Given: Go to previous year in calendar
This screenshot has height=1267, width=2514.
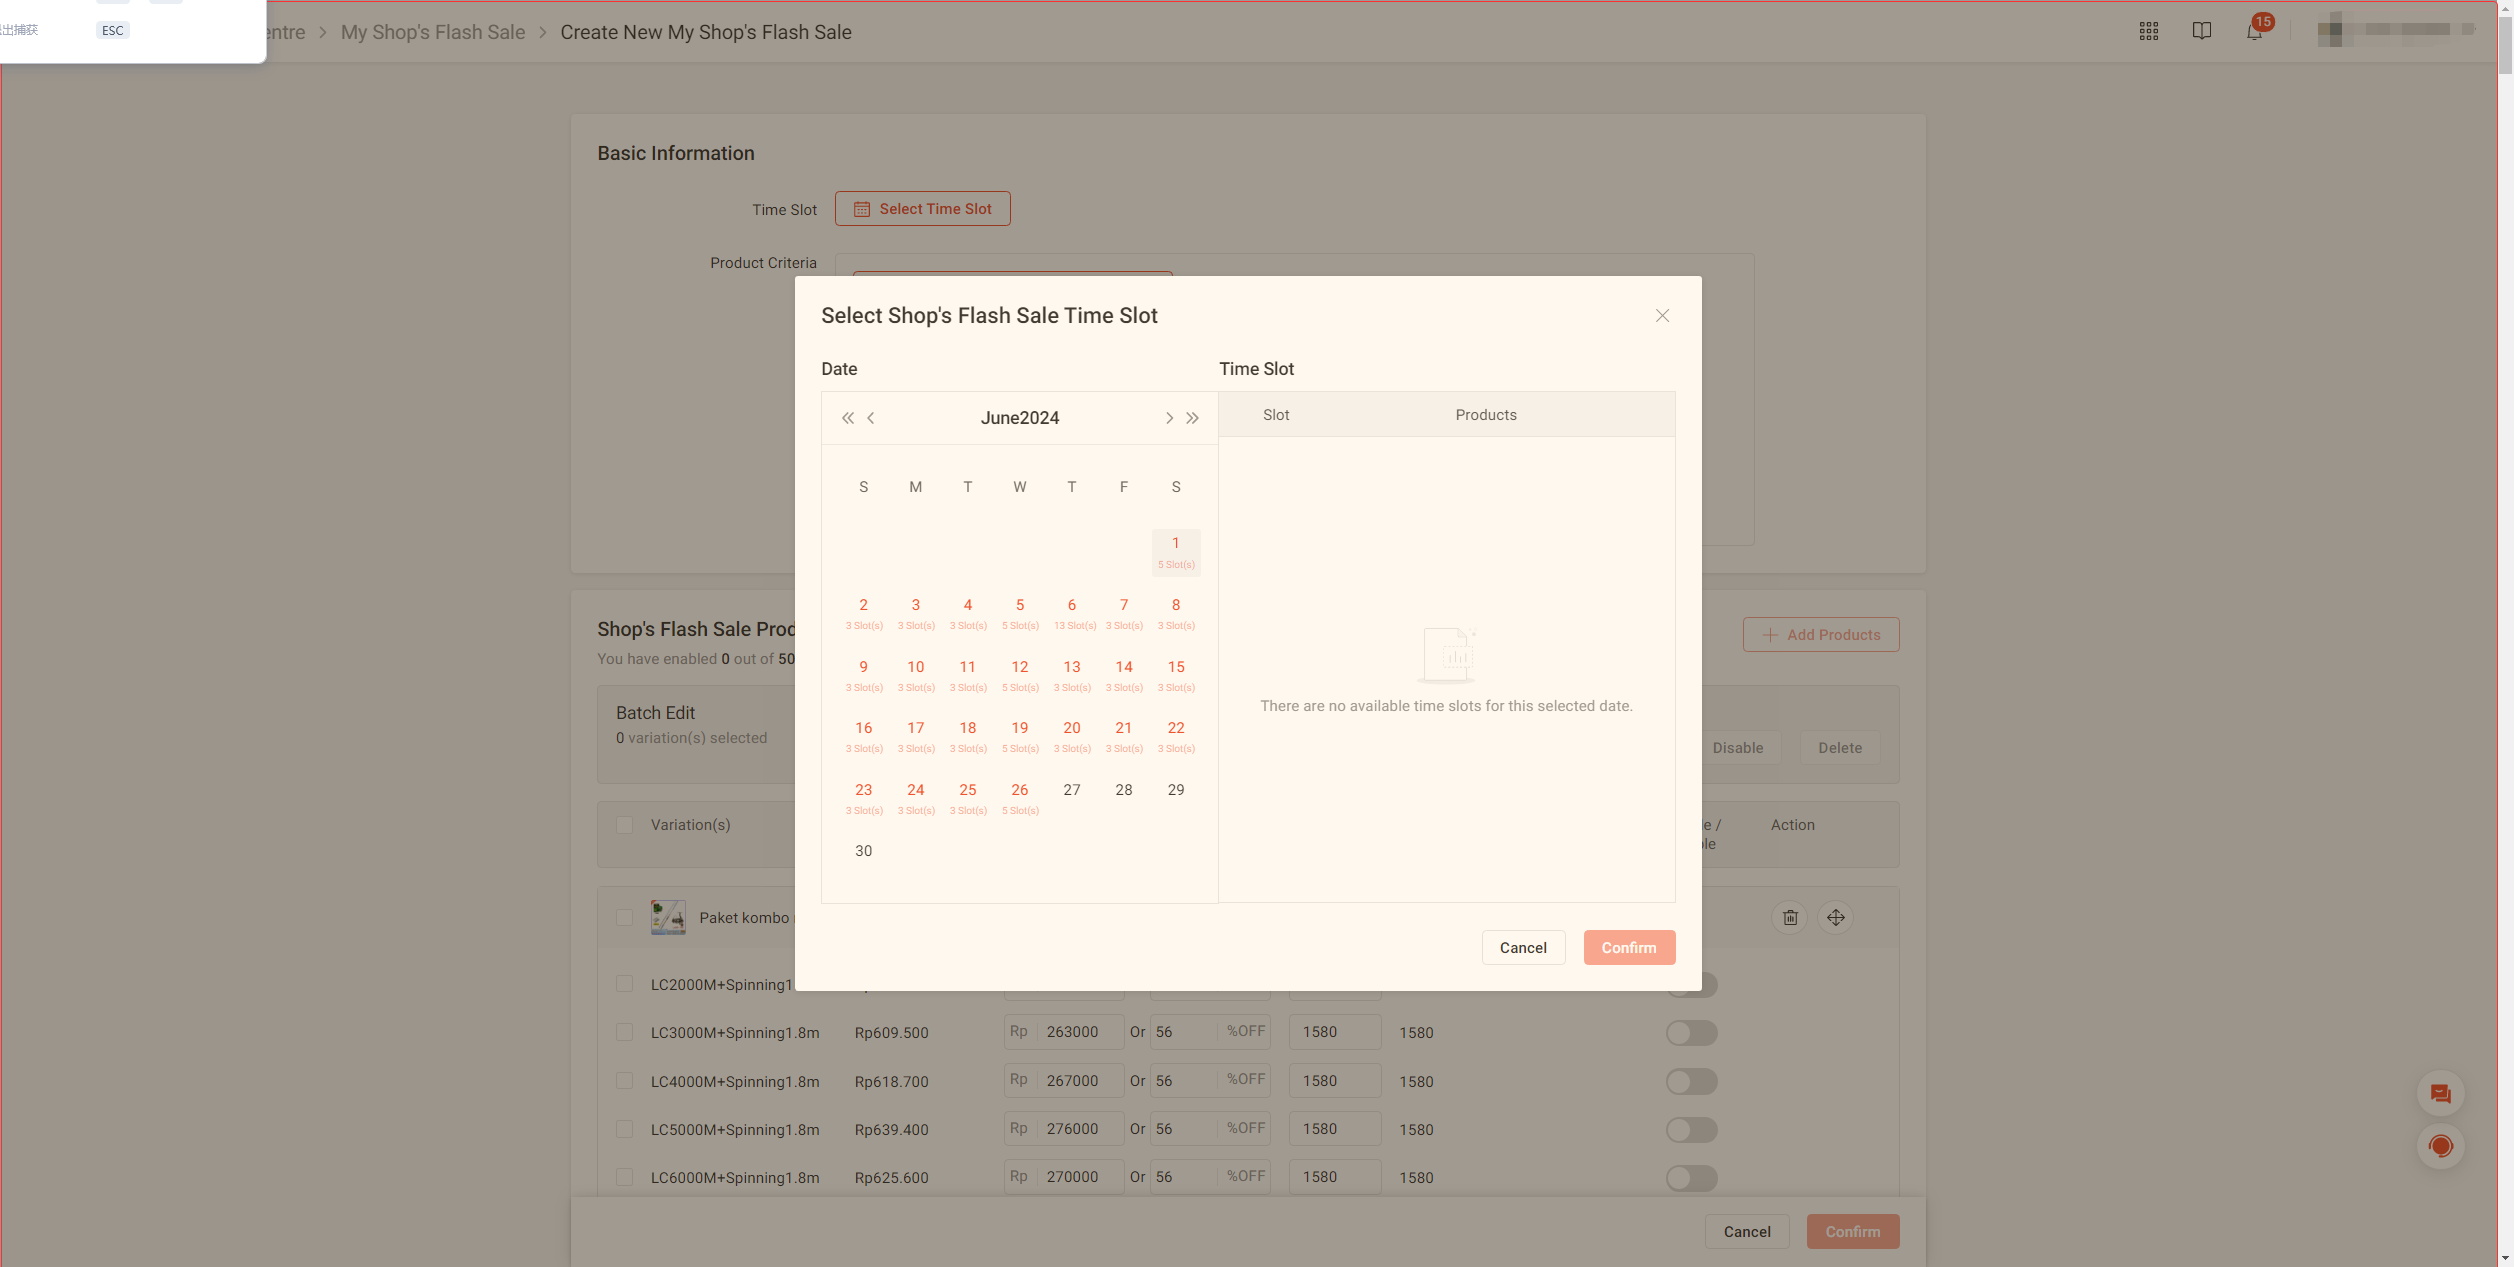Looking at the screenshot, I should (847, 418).
